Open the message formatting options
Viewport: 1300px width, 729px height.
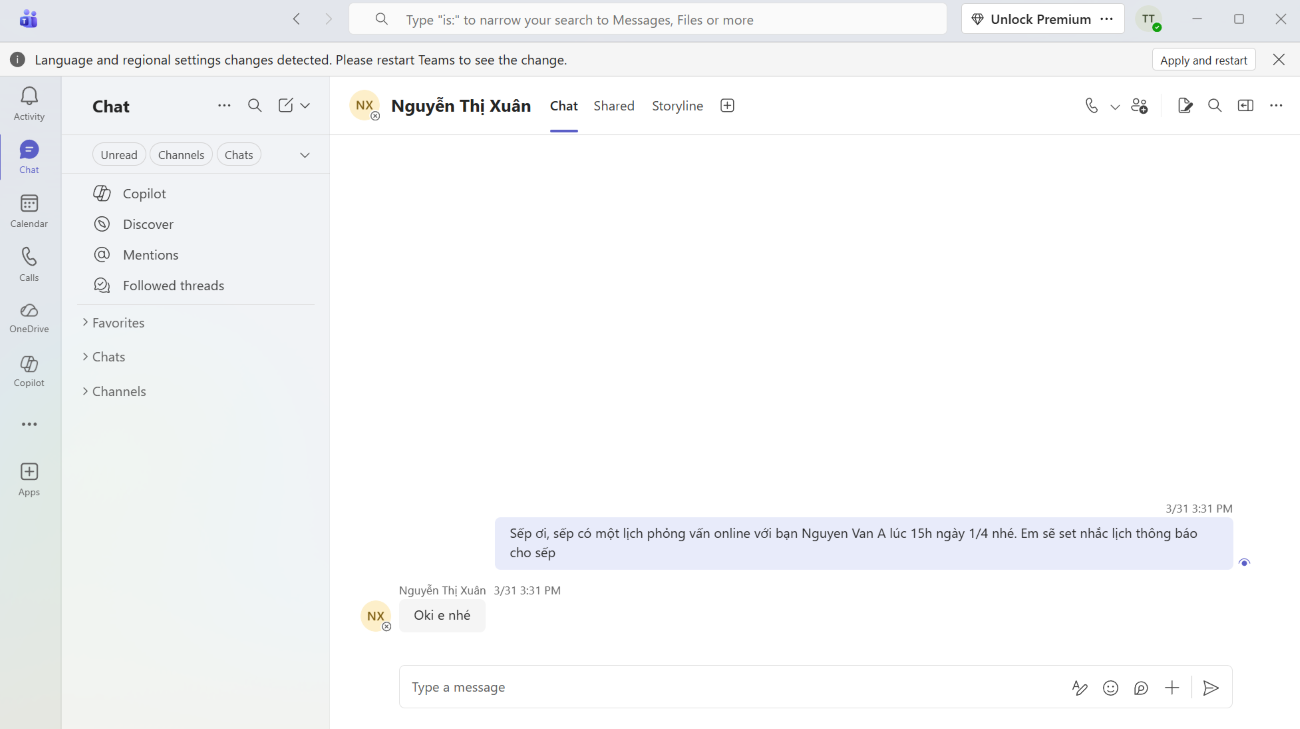coord(1080,688)
